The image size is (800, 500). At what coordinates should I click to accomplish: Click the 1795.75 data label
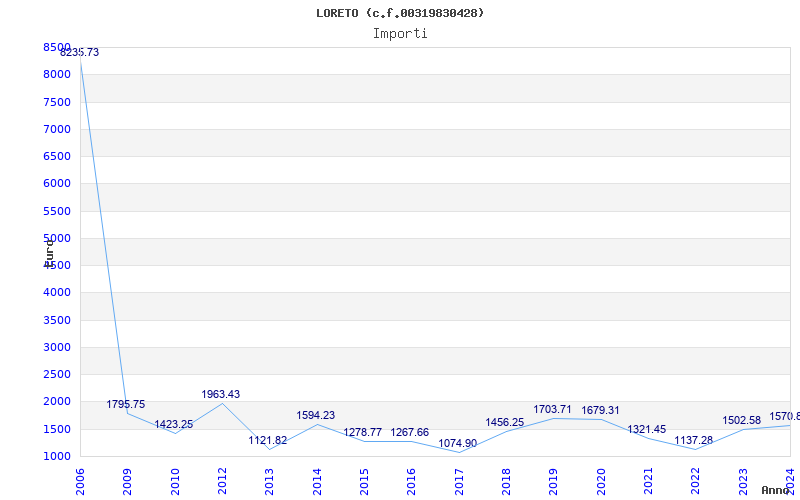pos(126,405)
